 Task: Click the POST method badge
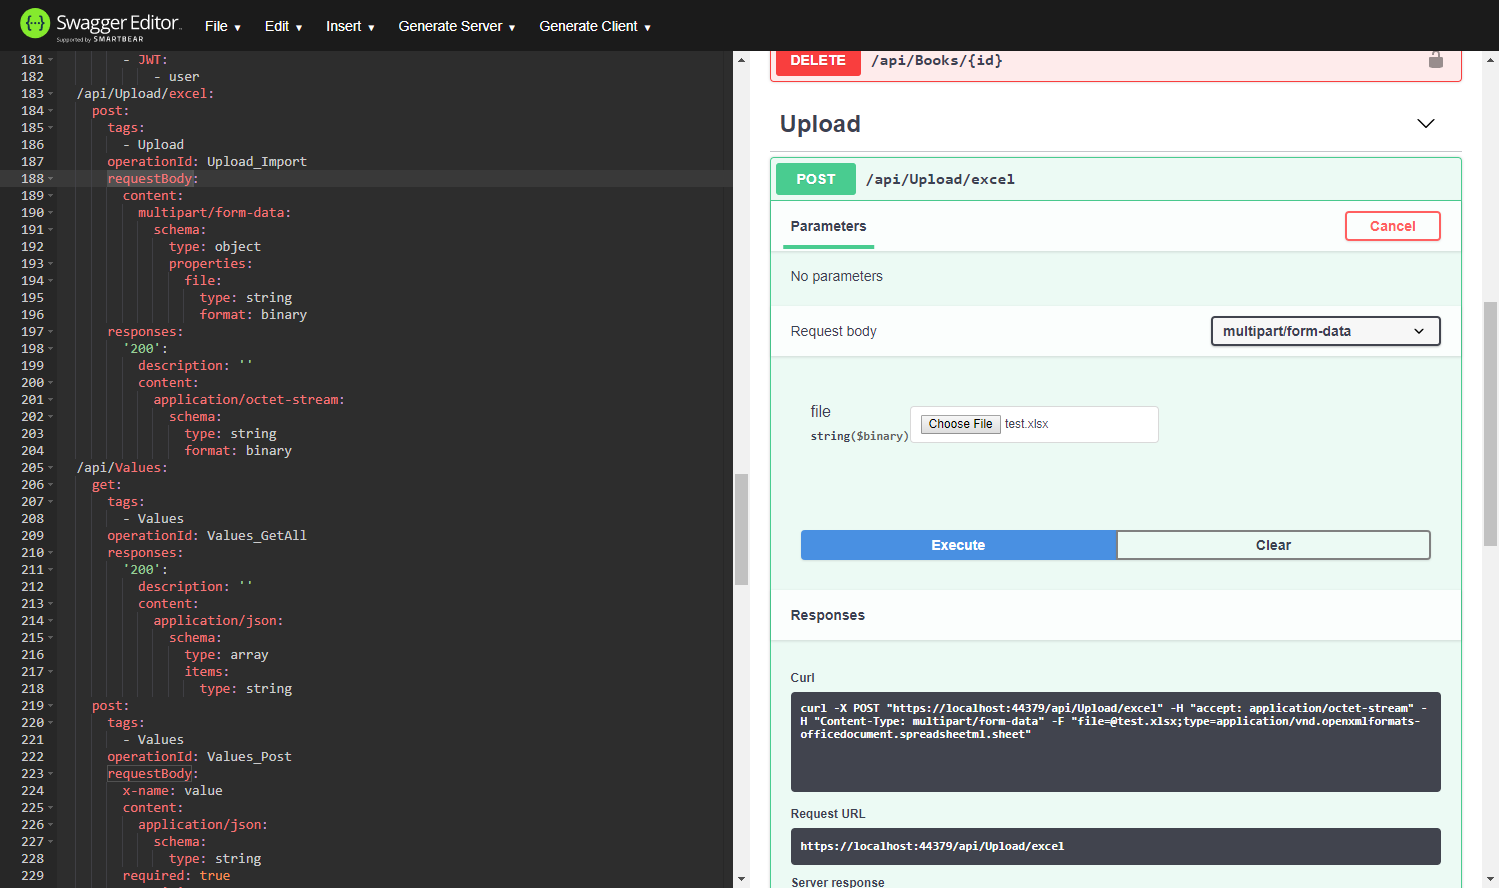click(815, 179)
